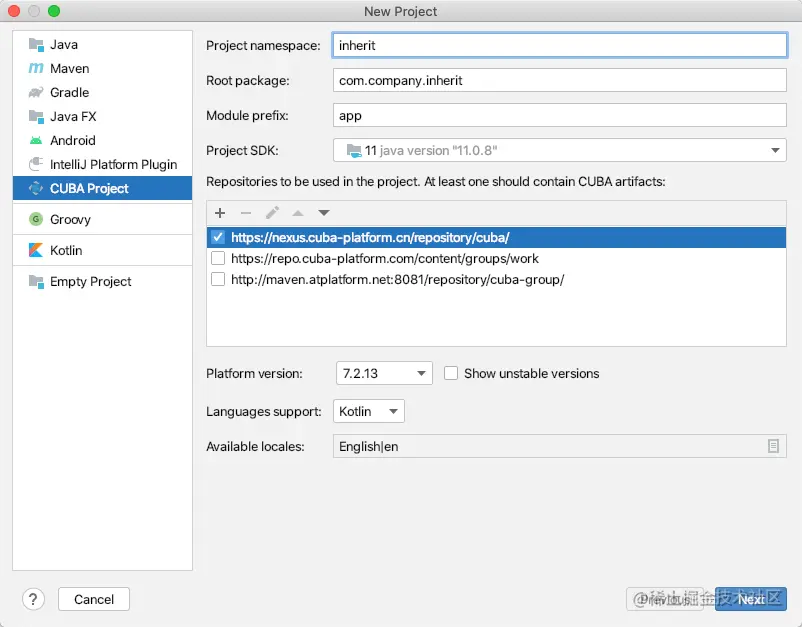Click the Available locales field
This screenshot has width=802, height=627.
pos(560,446)
